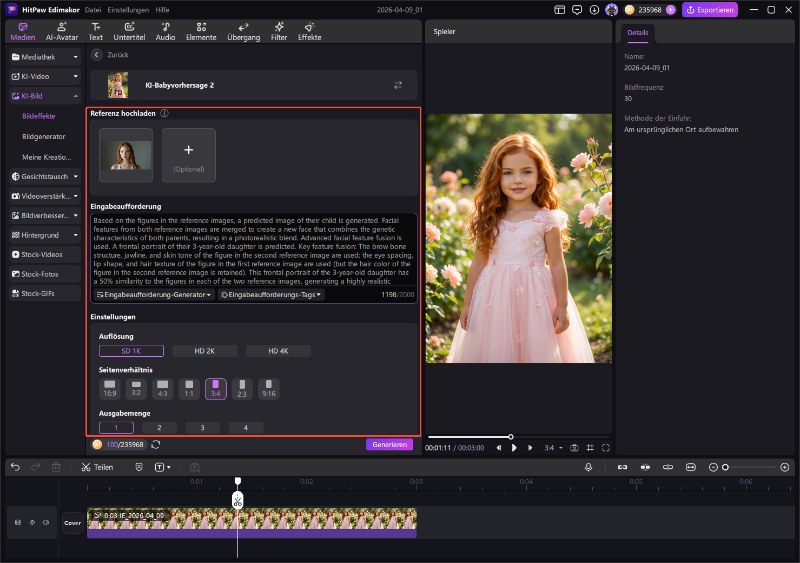This screenshot has width=800, height=563.
Task: Click the Effekte toolbar icon
Action: pyautogui.click(x=309, y=30)
